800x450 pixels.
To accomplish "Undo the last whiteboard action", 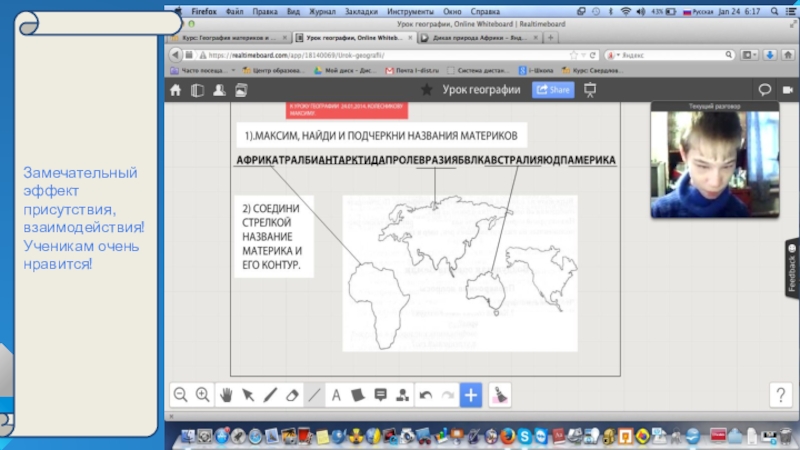I will [x=425, y=395].
